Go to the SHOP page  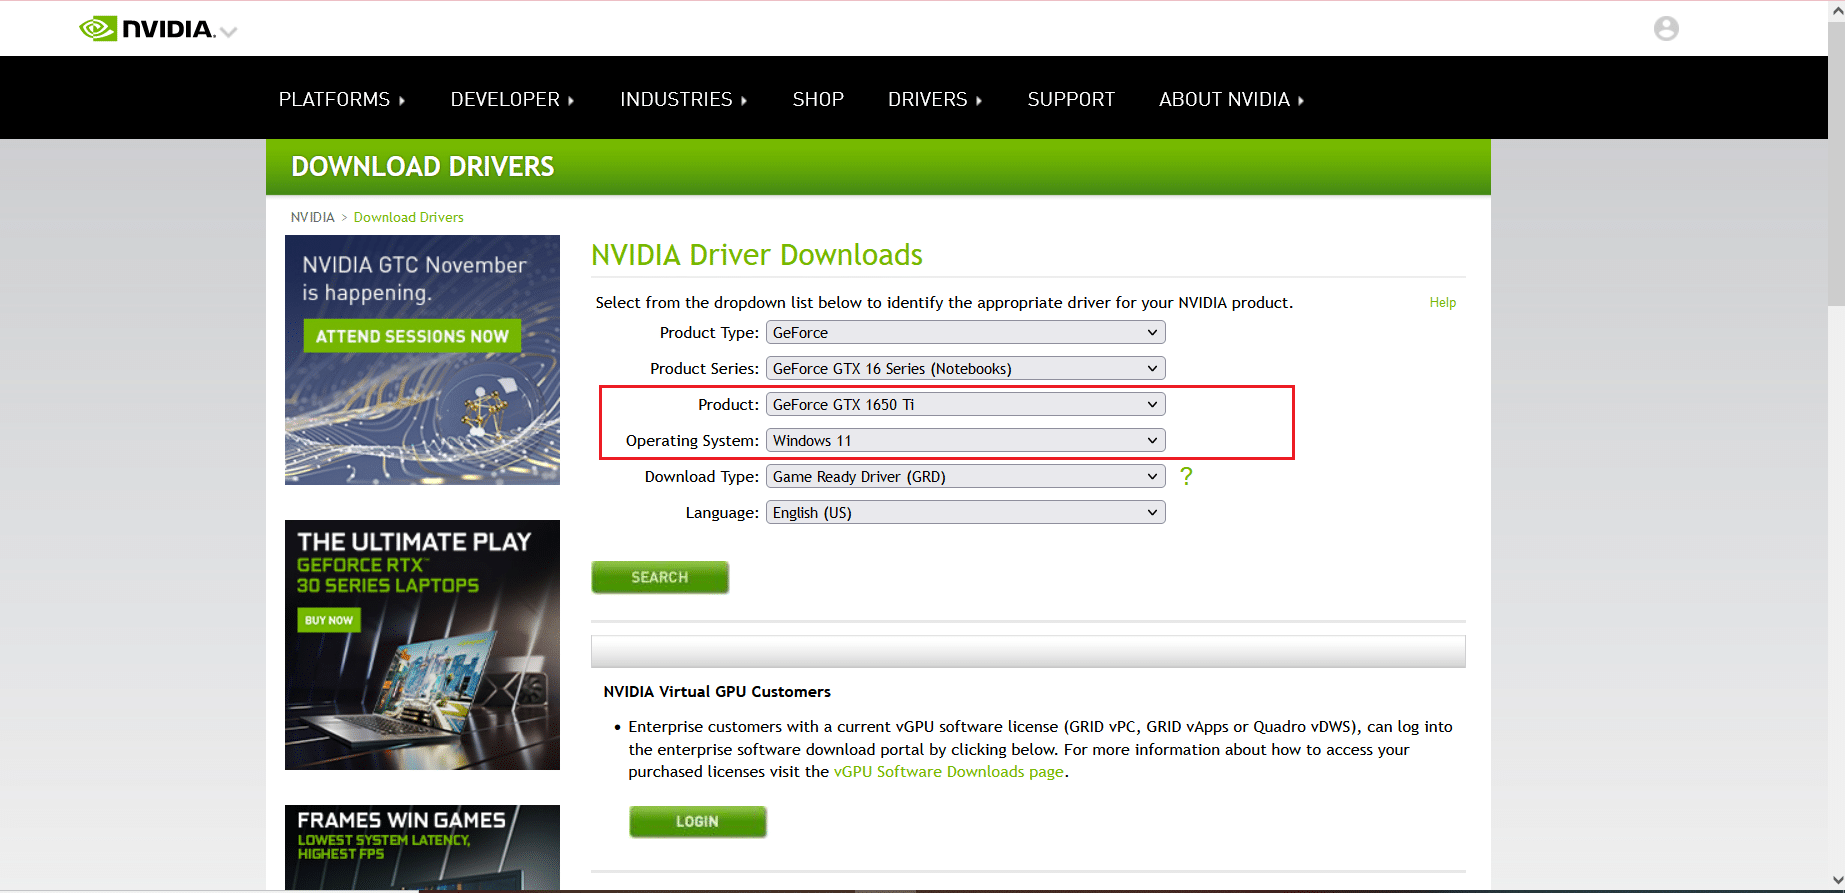818,99
